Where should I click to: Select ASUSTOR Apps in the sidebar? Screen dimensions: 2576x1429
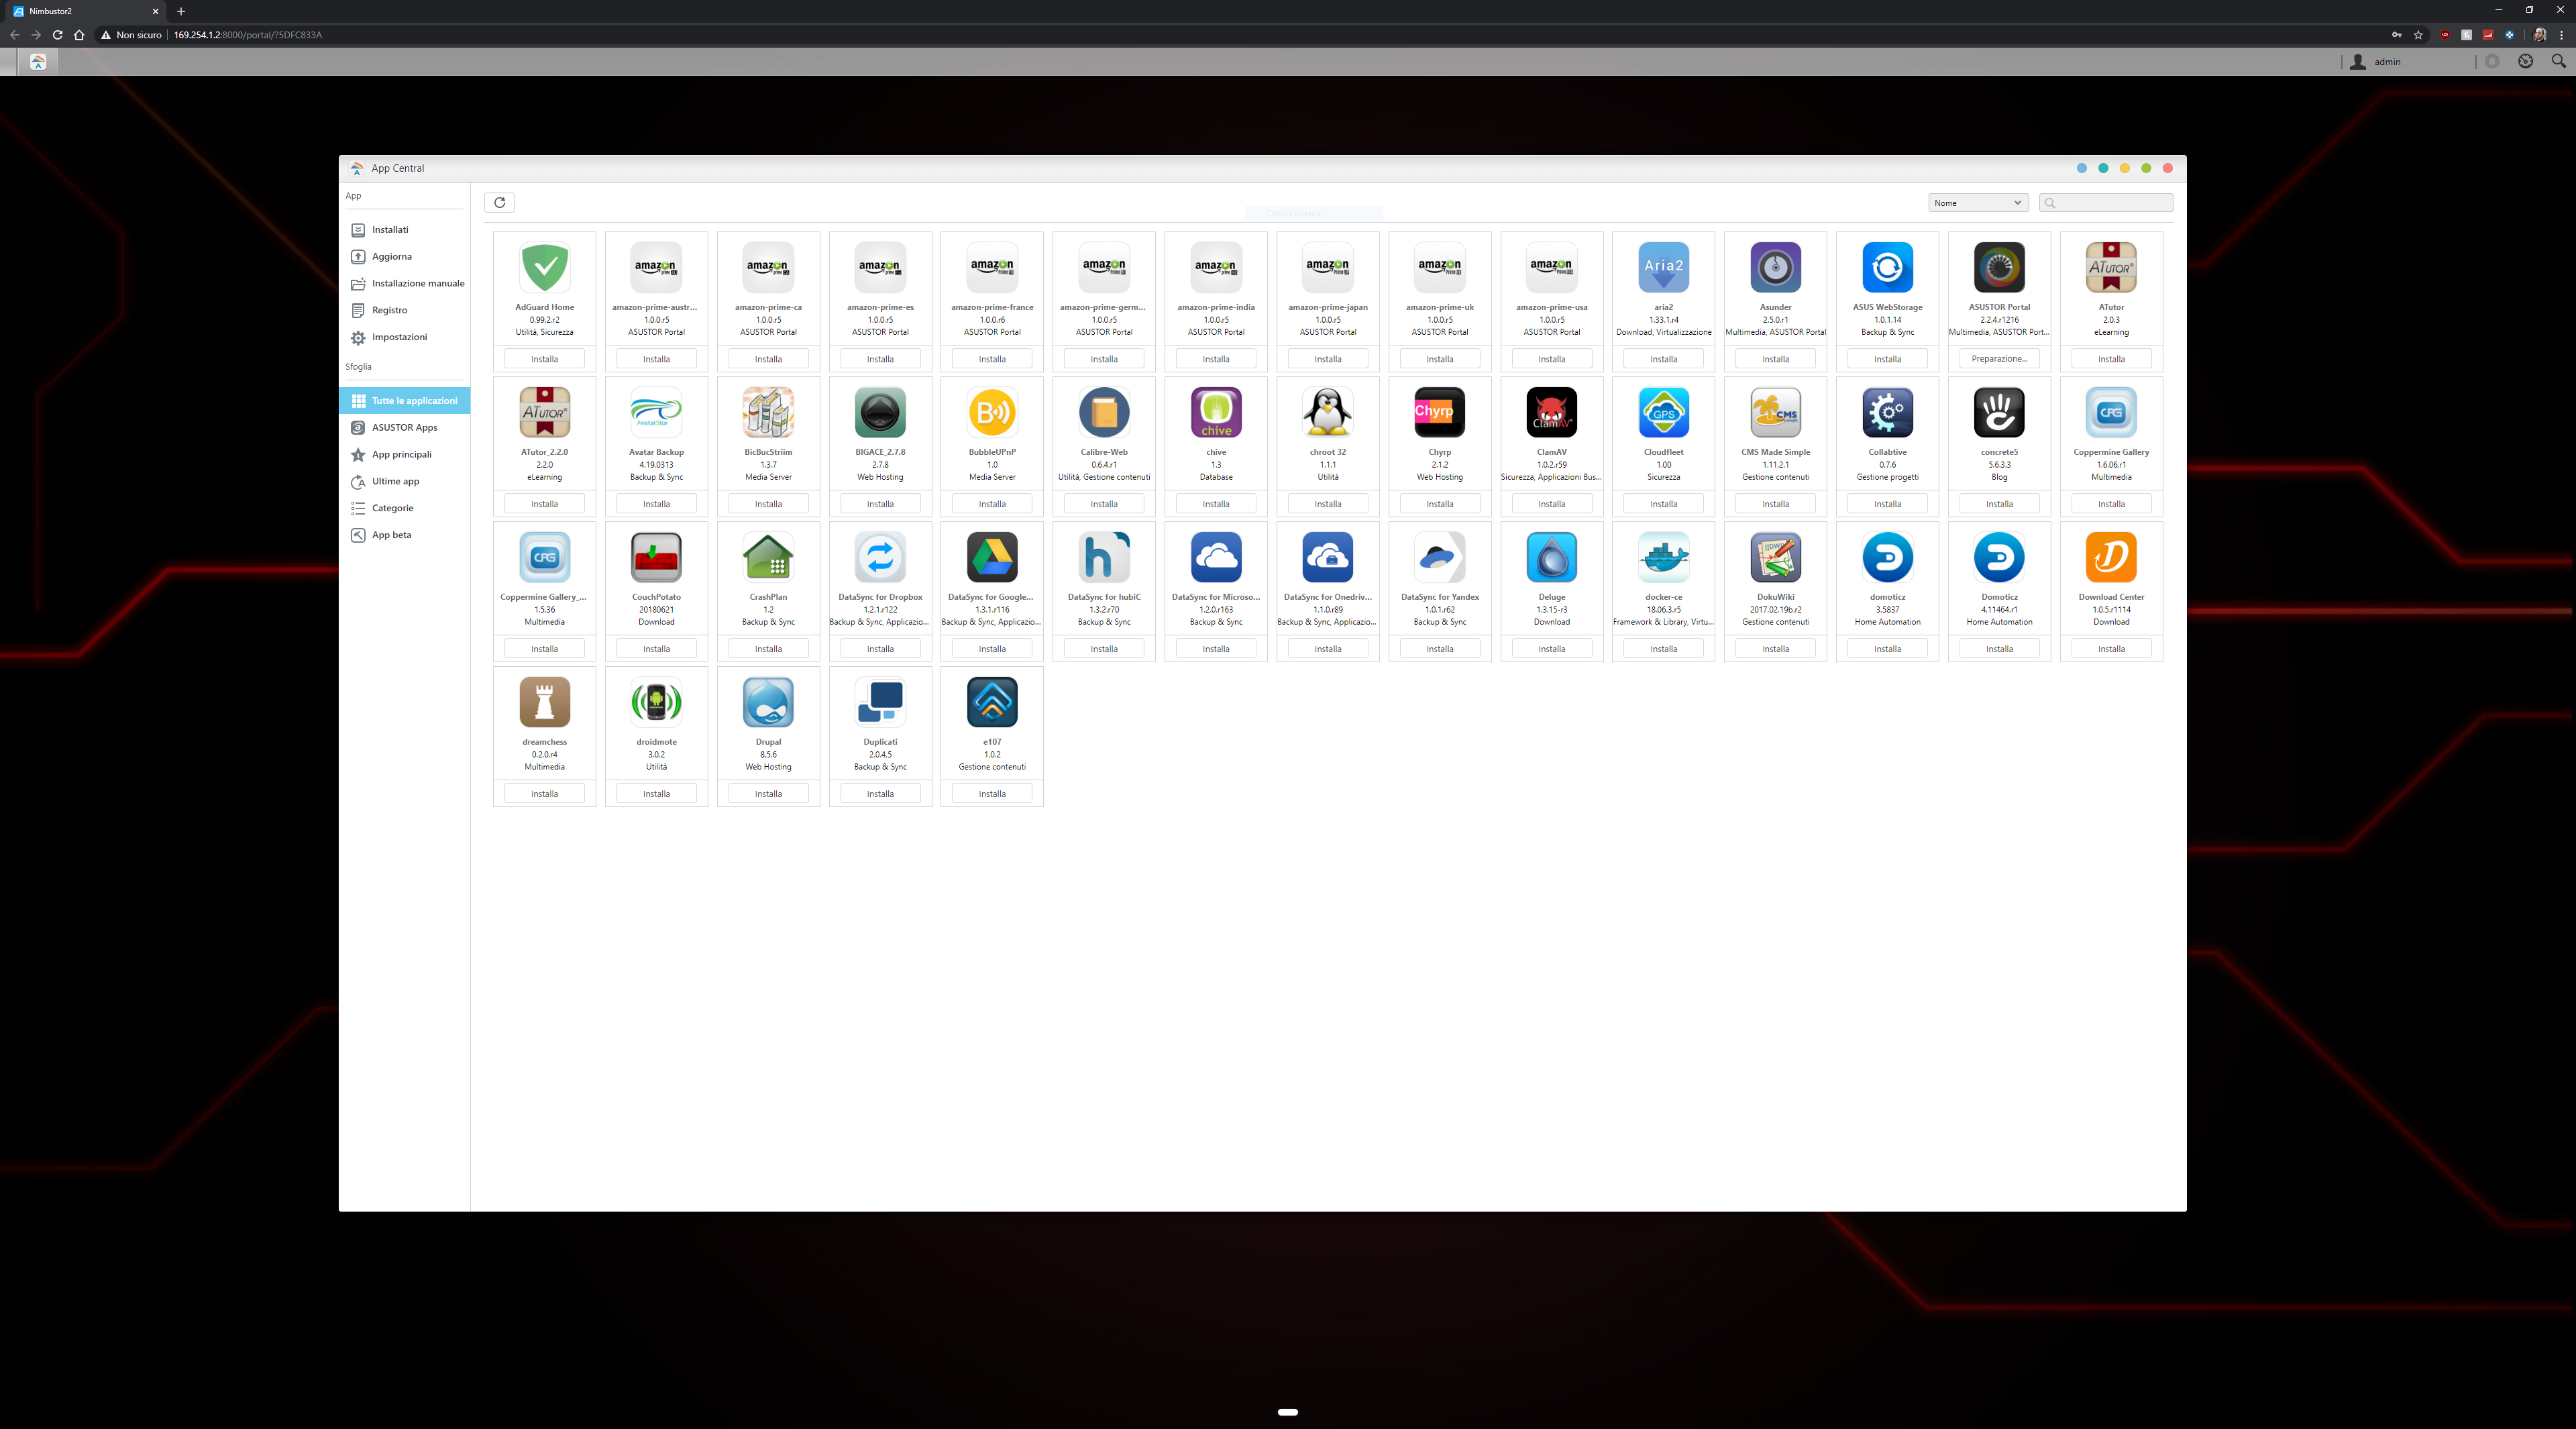tap(404, 428)
